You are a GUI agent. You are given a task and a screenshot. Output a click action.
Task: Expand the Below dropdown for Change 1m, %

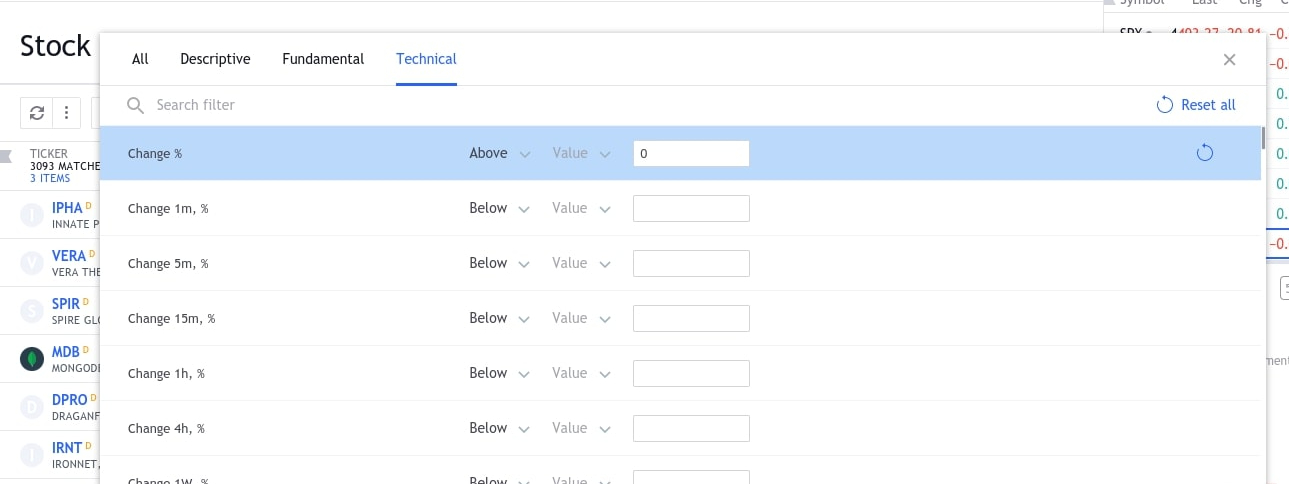(x=499, y=208)
